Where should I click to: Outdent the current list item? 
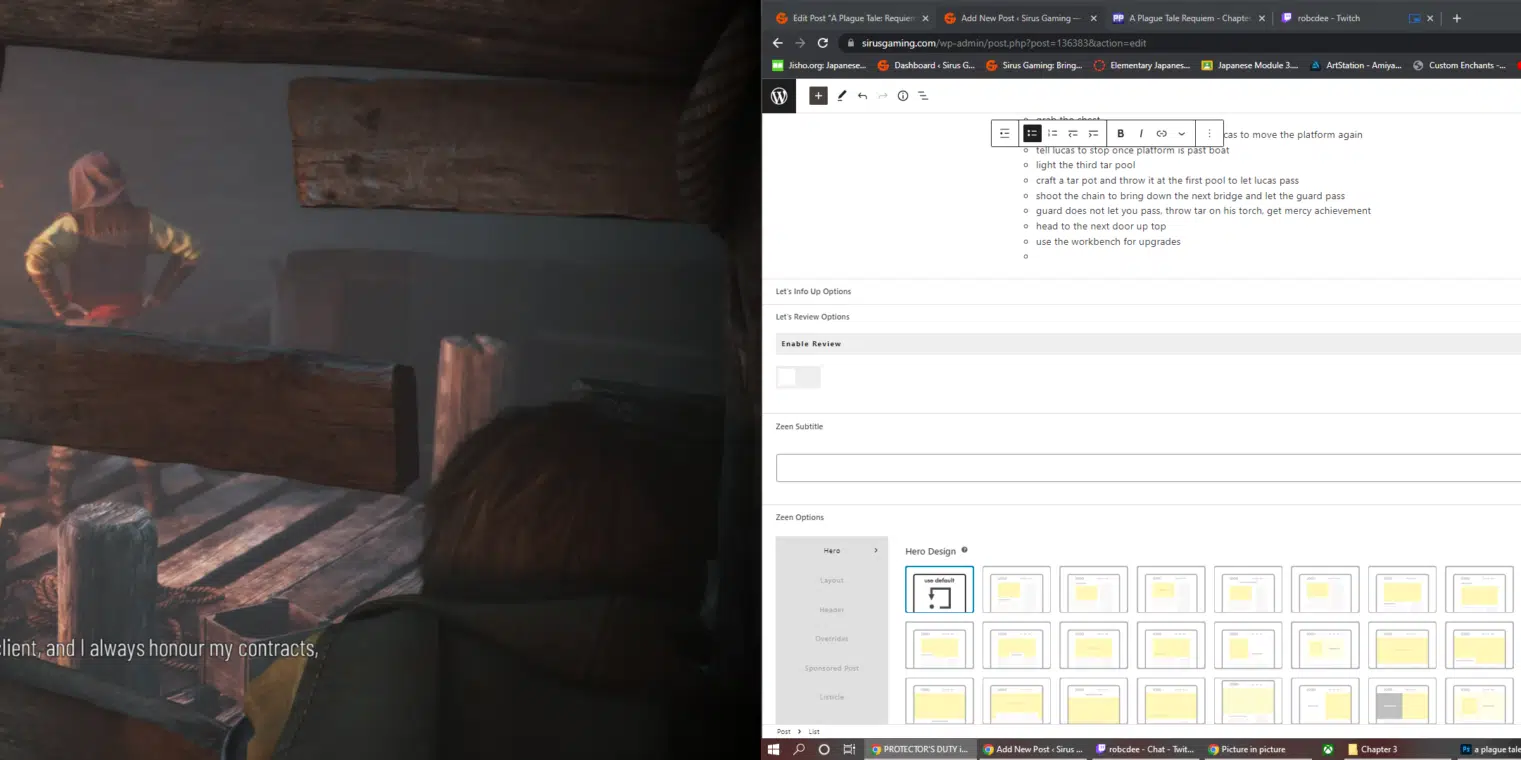click(1072, 133)
